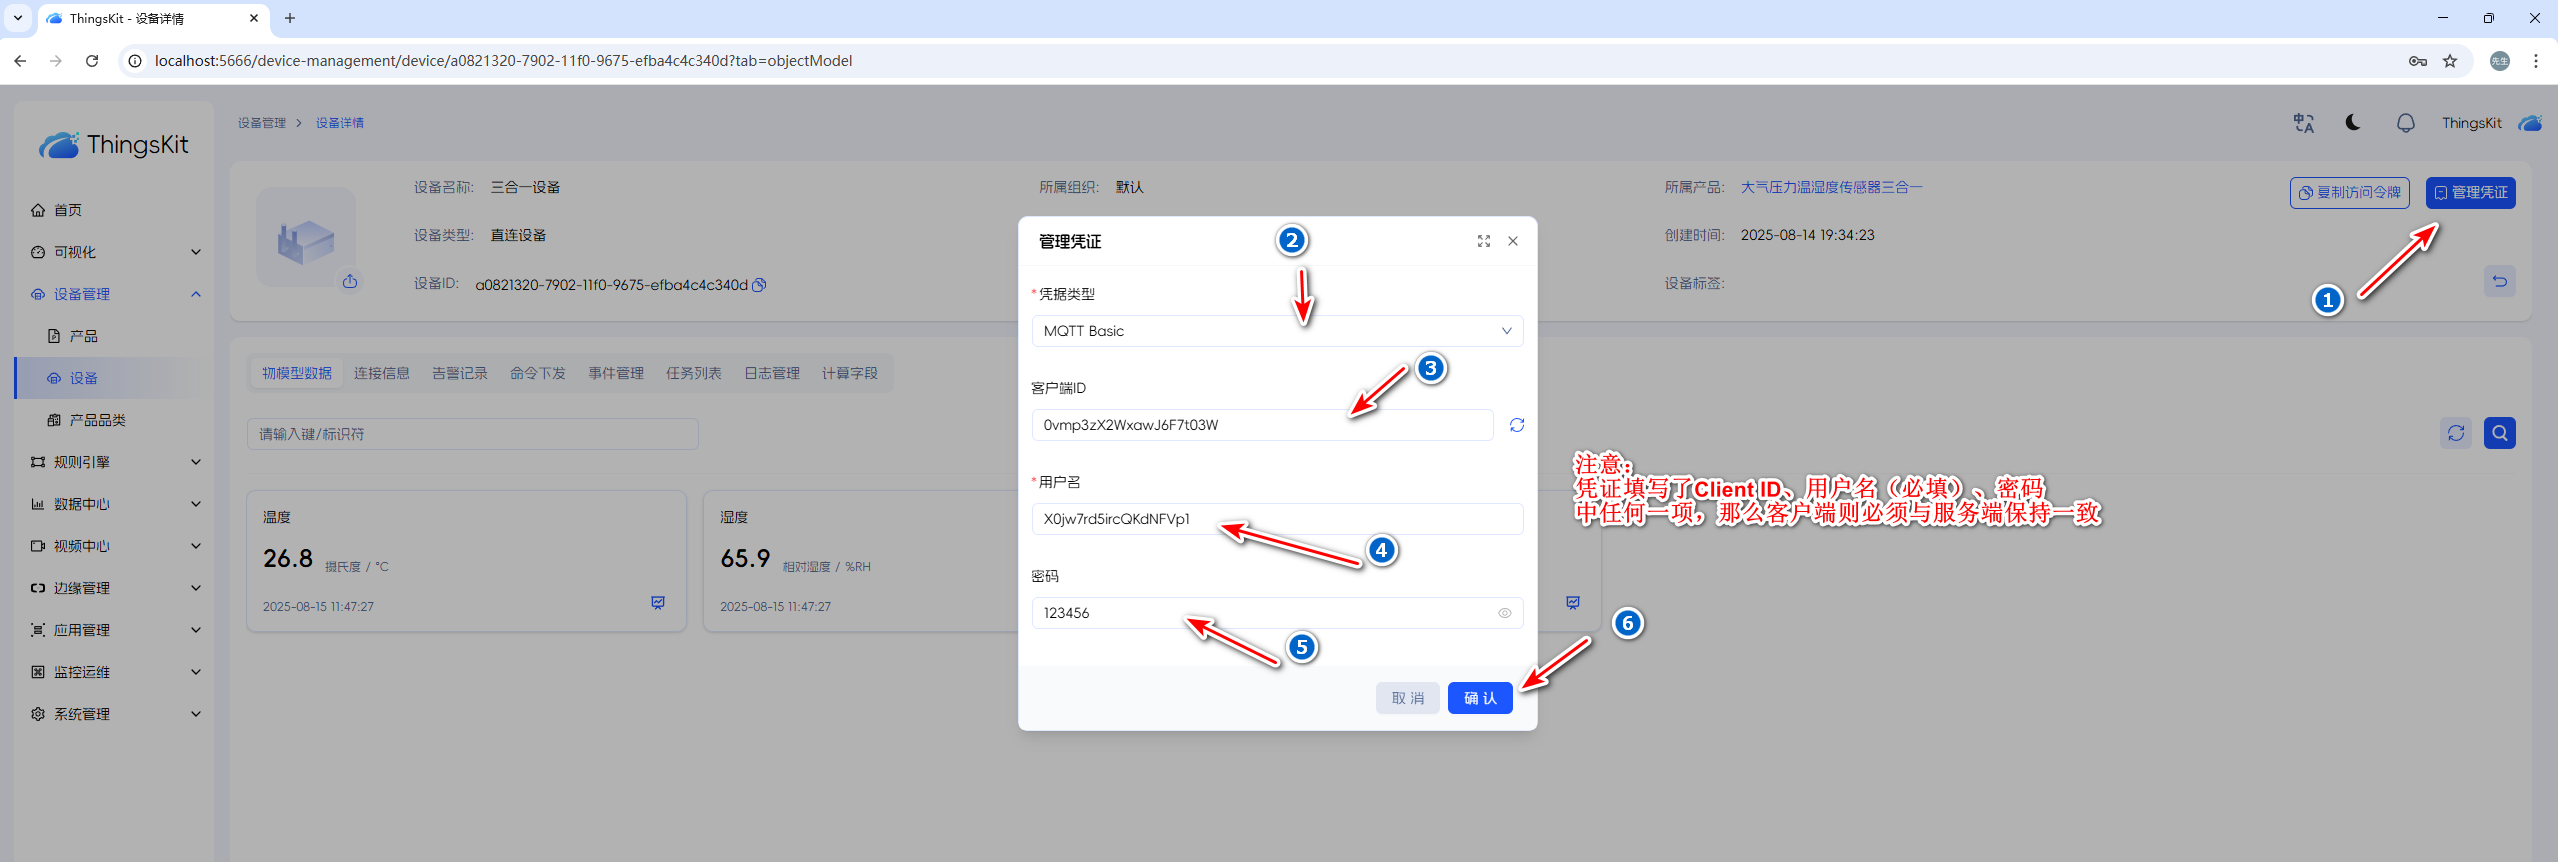2558x862 pixels.
Task: Open the MQTT Basic credential type dropdown
Action: click(1276, 331)
